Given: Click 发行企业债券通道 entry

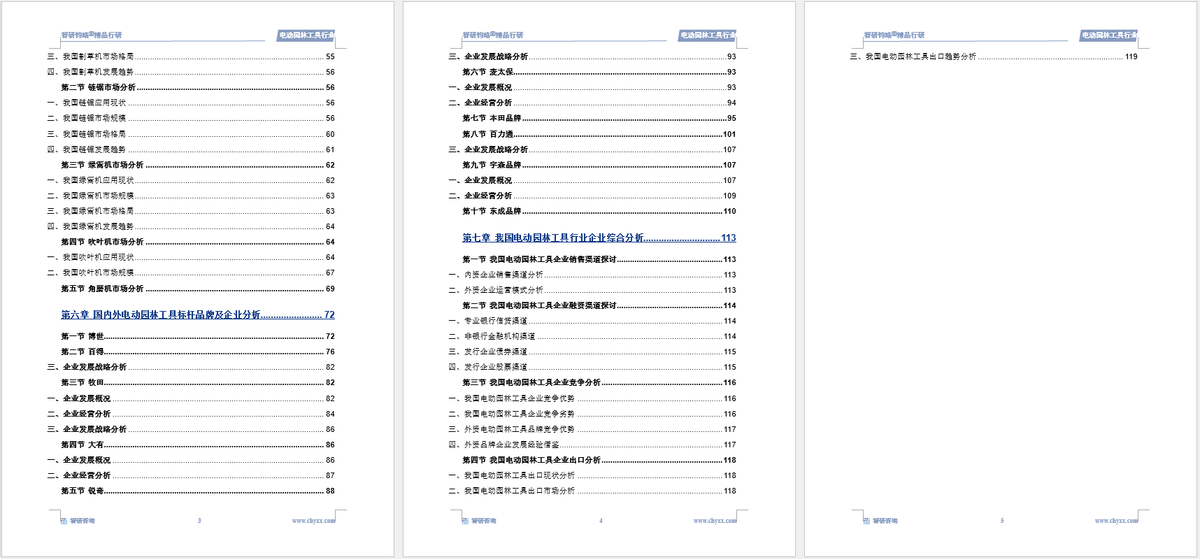Looking at the screenshot, I should click(593, 351).
